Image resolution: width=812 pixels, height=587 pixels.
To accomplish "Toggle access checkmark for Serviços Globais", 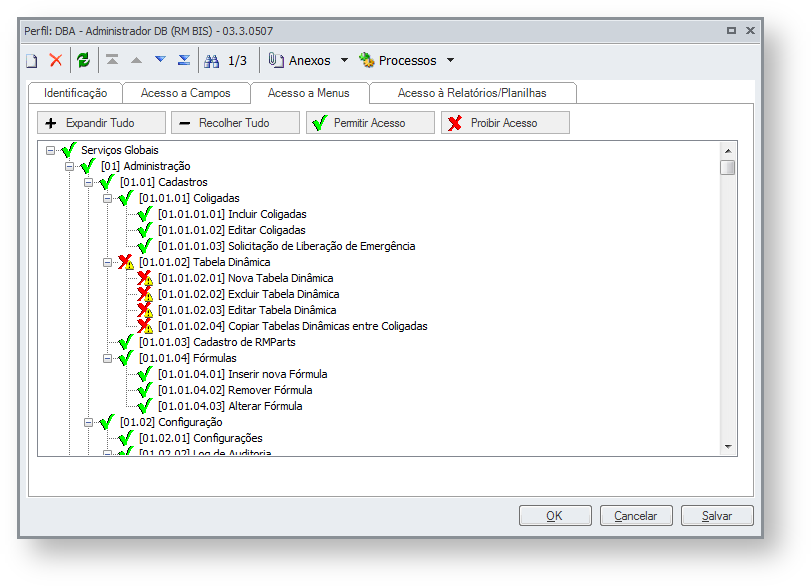I will coord(69,150).
